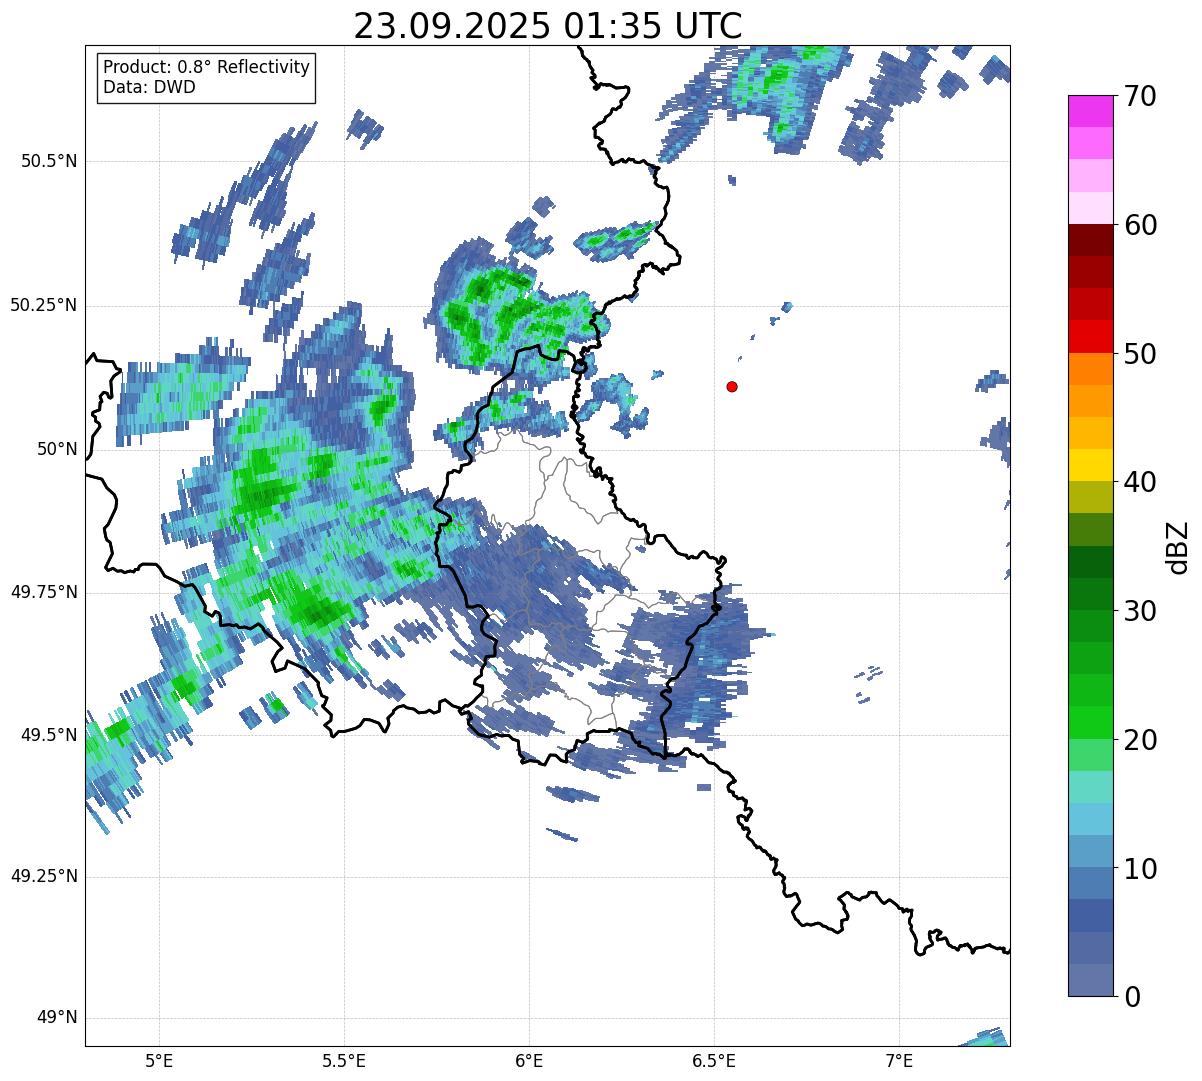Click the longitude label 7°E
The image size is (1202, 1081).
click(899, 1061)
